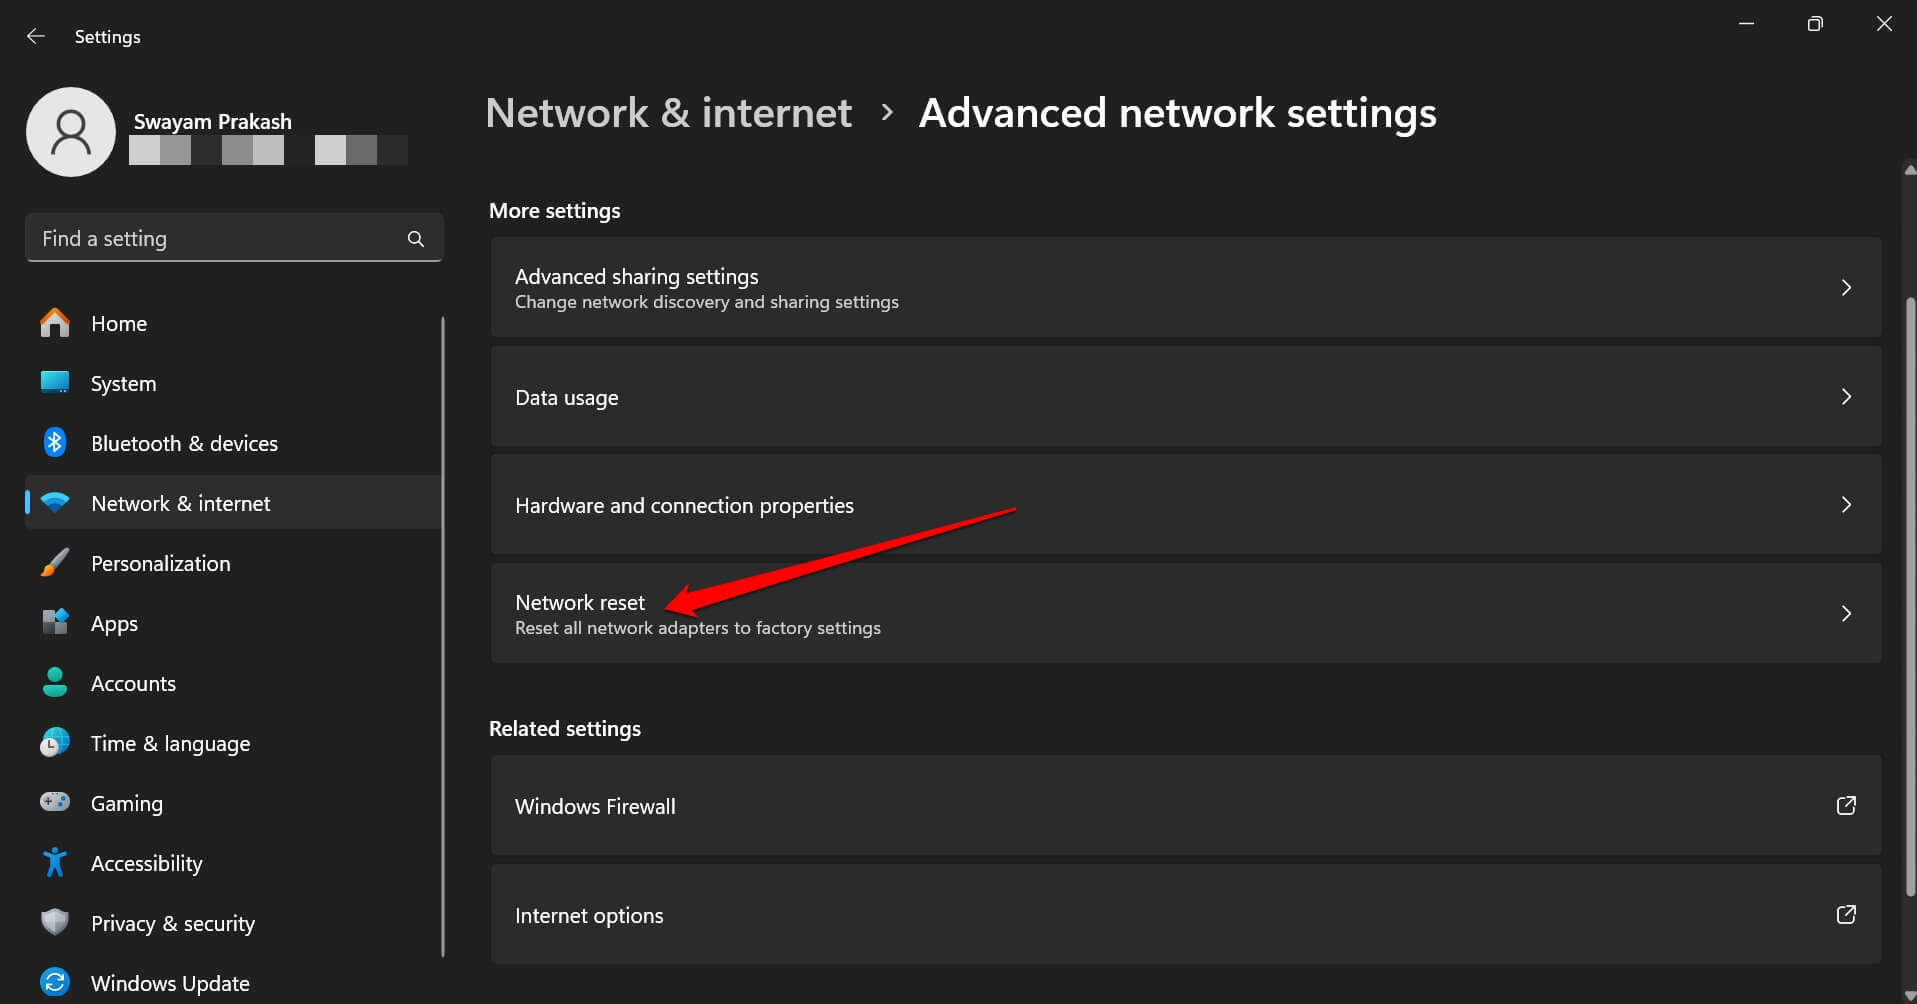This screenshot has height=1004, width=1917.
Task: Go to Time & language settings
Action: 170,744
